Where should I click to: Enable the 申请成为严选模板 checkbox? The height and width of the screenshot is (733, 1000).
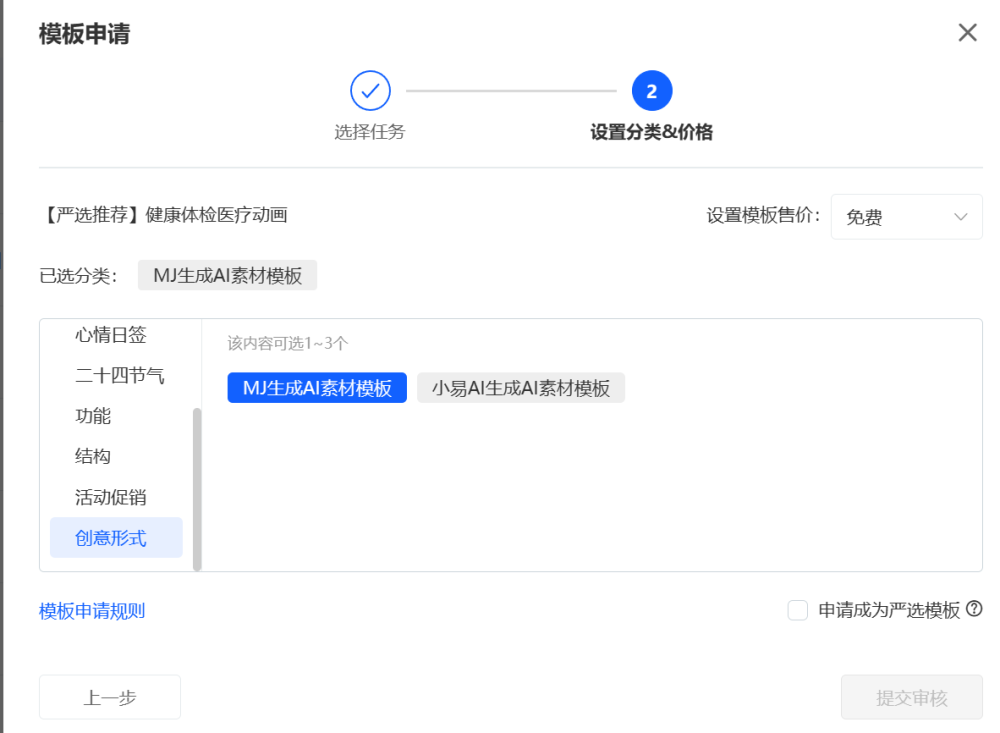(x=797, y=610)
